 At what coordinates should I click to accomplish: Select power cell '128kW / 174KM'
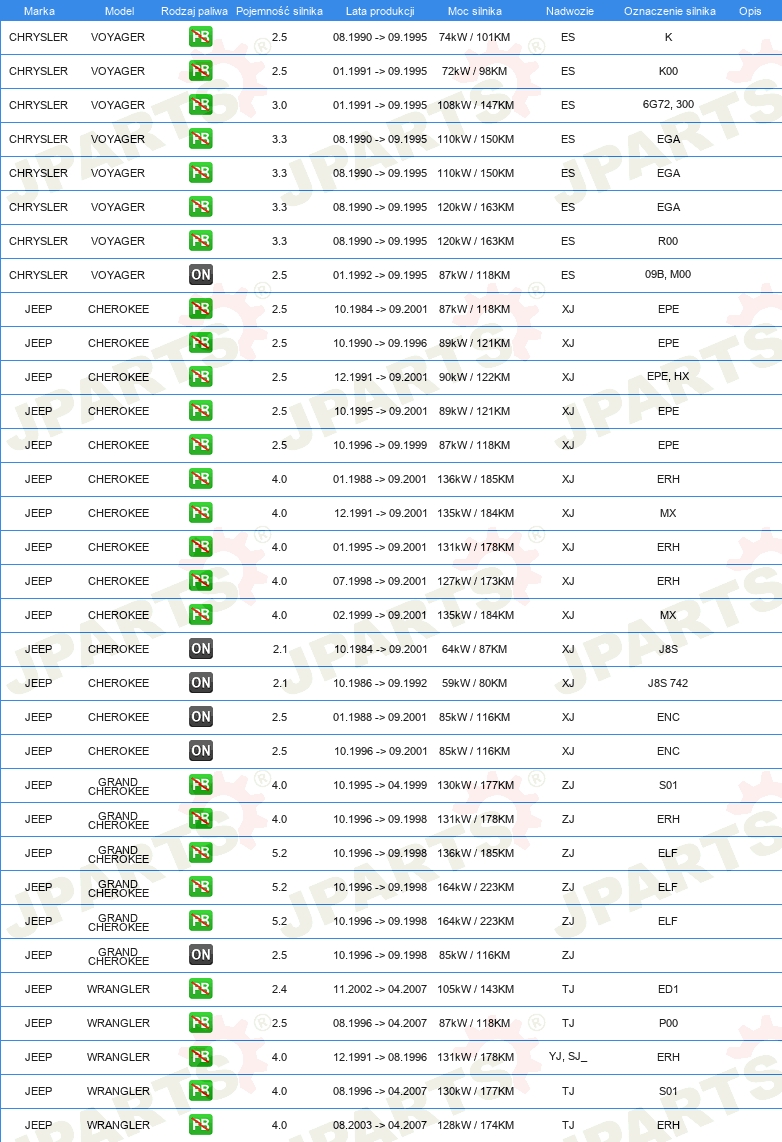tap(475, 1125)
